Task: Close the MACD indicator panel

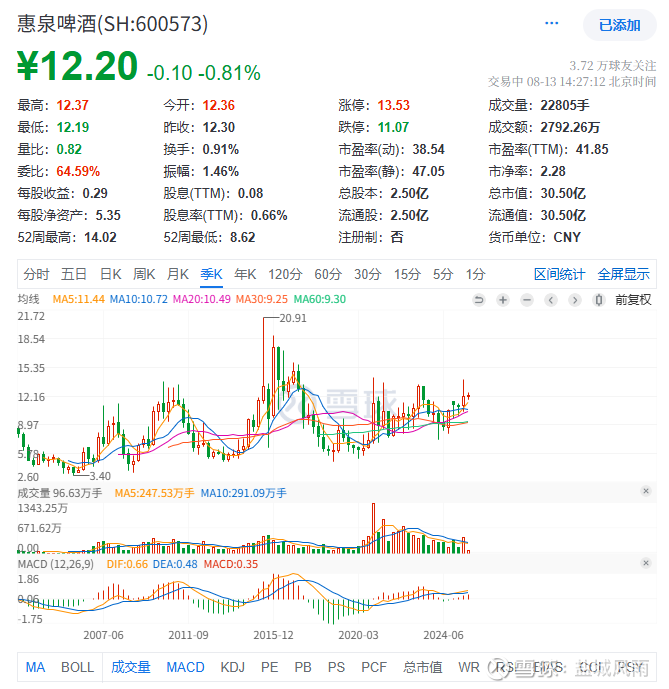Action: 646,563
